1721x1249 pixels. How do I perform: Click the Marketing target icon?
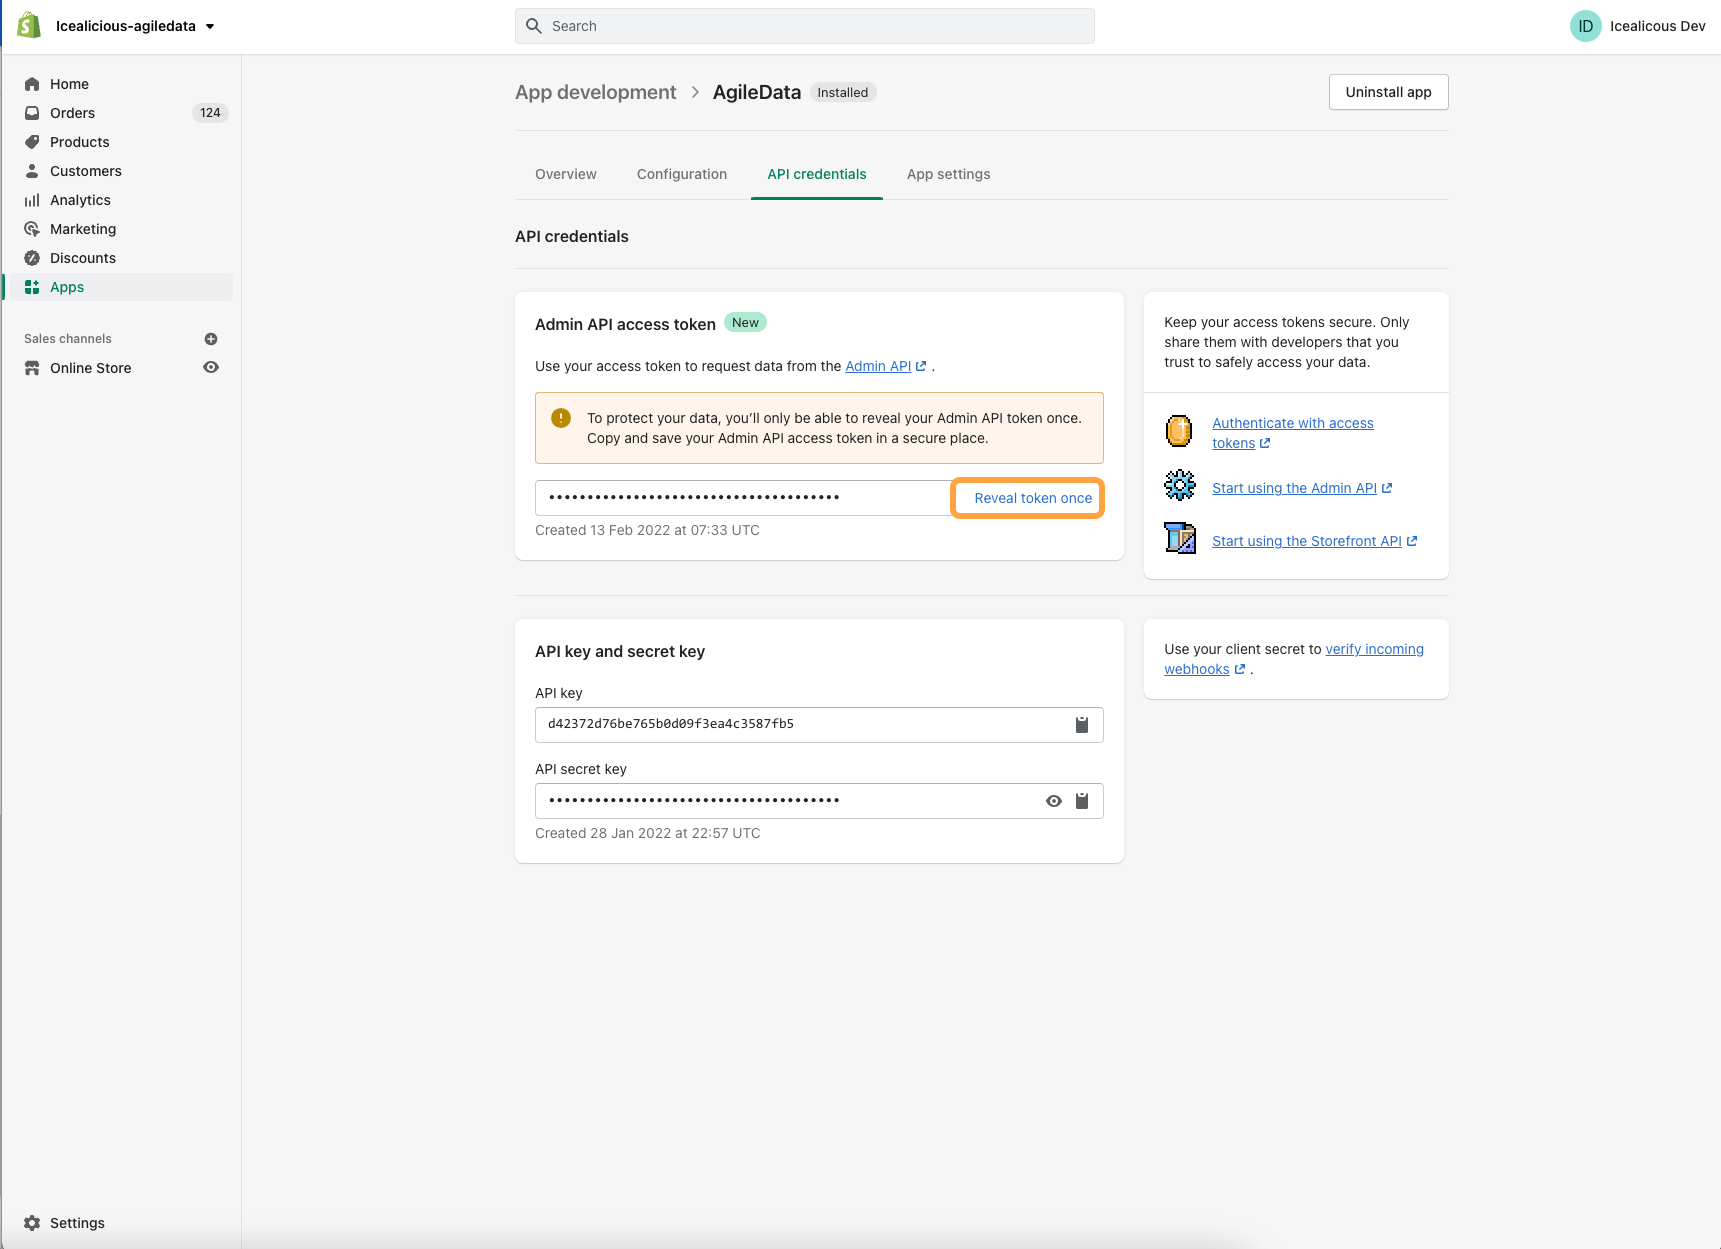tap(32, 229)
